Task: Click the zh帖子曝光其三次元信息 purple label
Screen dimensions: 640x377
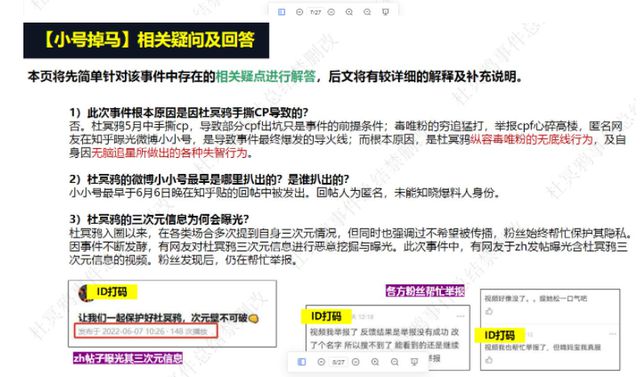Action: [128, 358]
